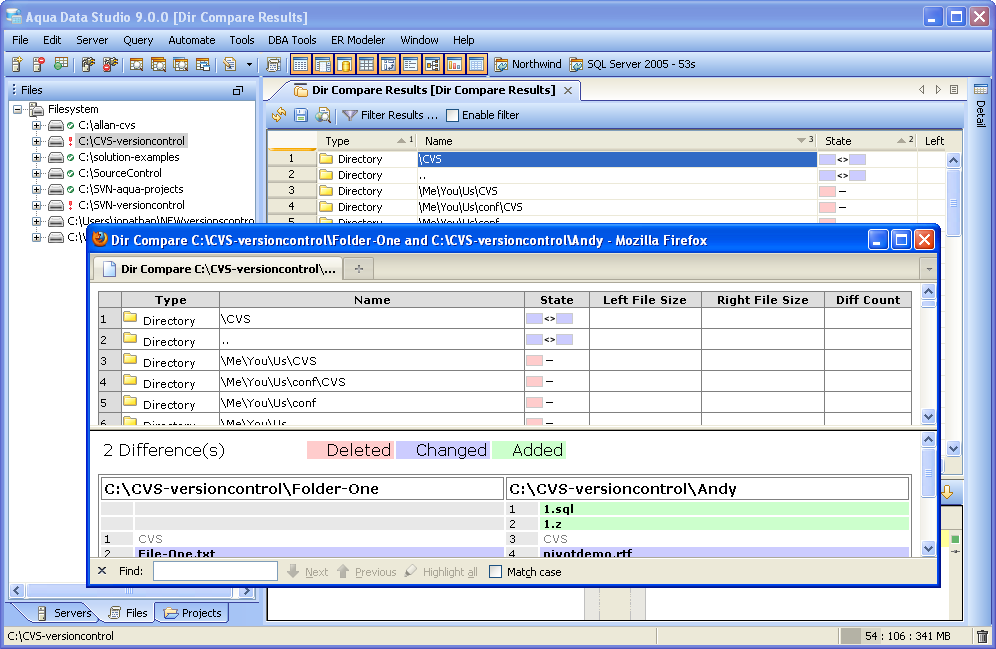Click the Register Server icon with yellow star
The image size is (996, 649).
[x=17, y=64]
